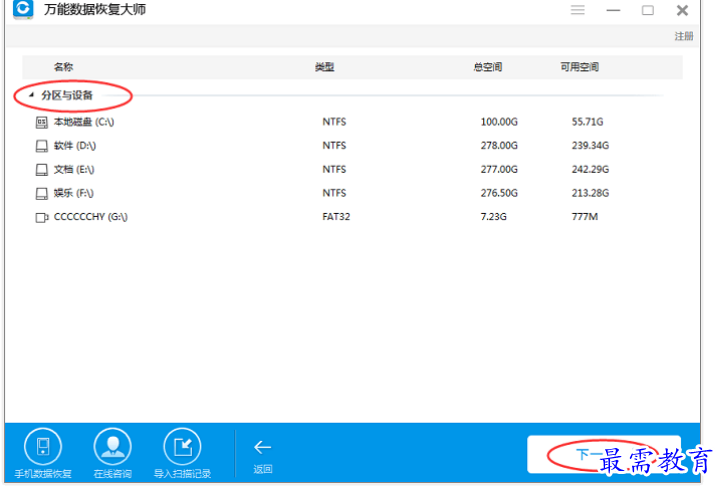This screenshot has height=492, width=721.
Task: Open the hamburger menu in title bar
Action: [578, 10]
